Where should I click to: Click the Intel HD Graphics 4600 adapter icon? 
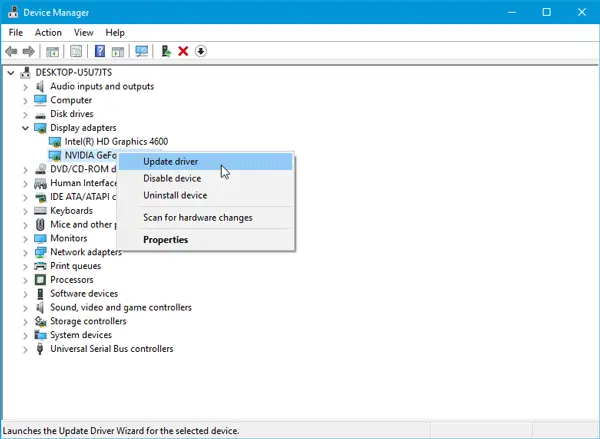coord(55,142)
